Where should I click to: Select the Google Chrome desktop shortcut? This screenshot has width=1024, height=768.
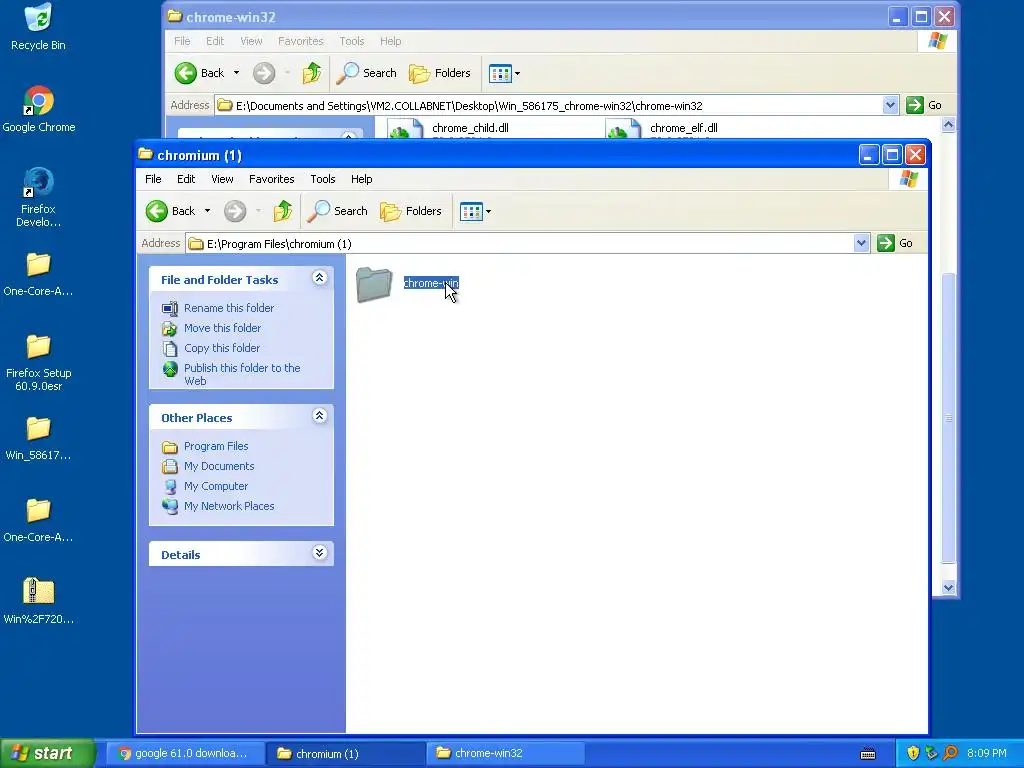click(x=39, y=109)
